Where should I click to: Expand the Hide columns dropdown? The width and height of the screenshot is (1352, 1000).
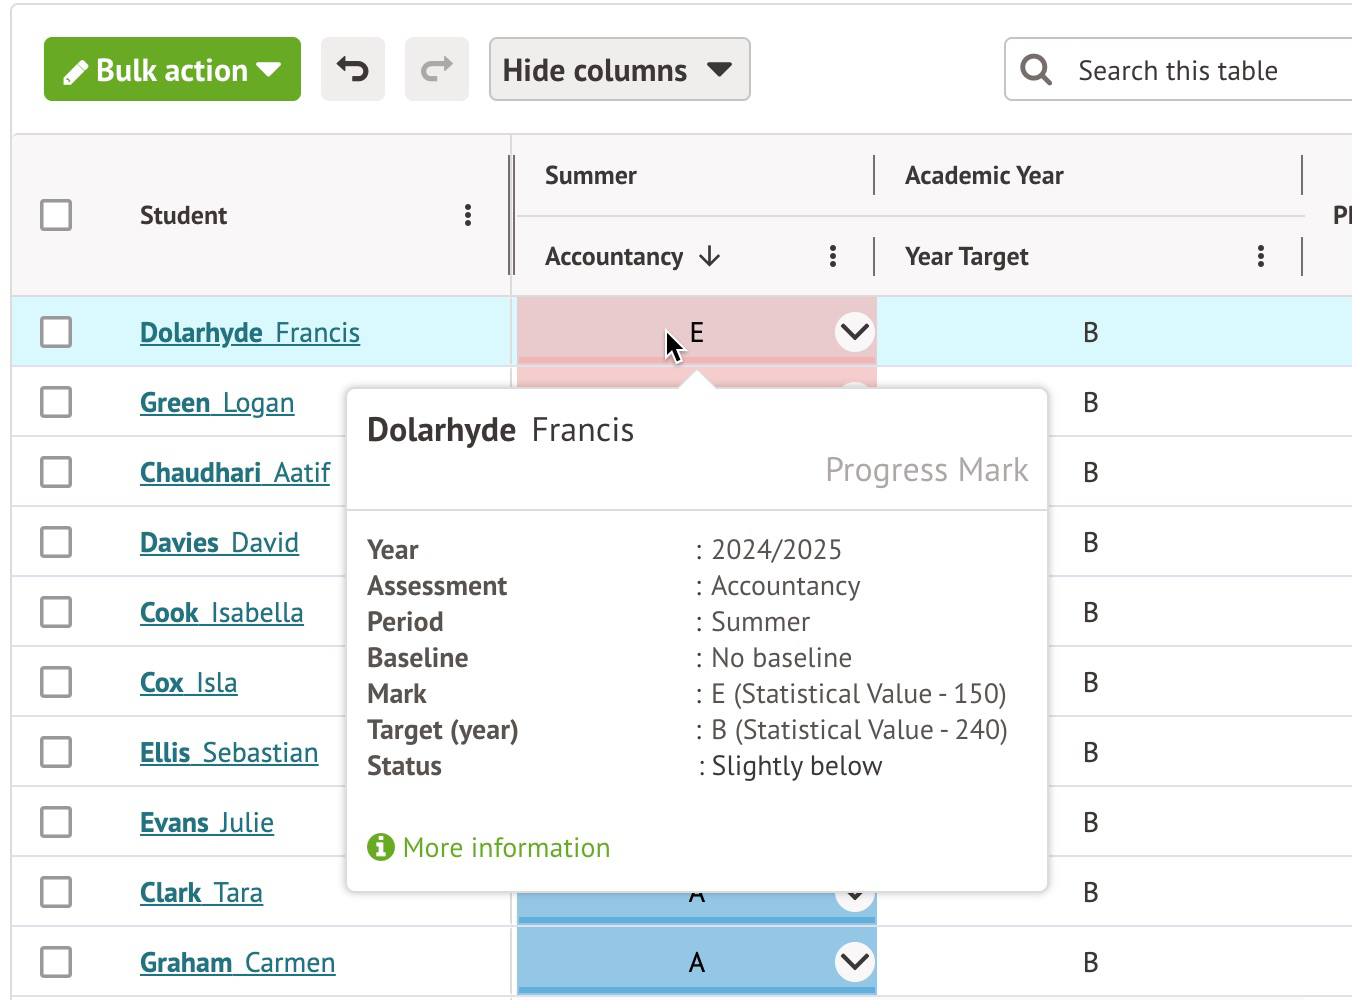click(619, 69)
